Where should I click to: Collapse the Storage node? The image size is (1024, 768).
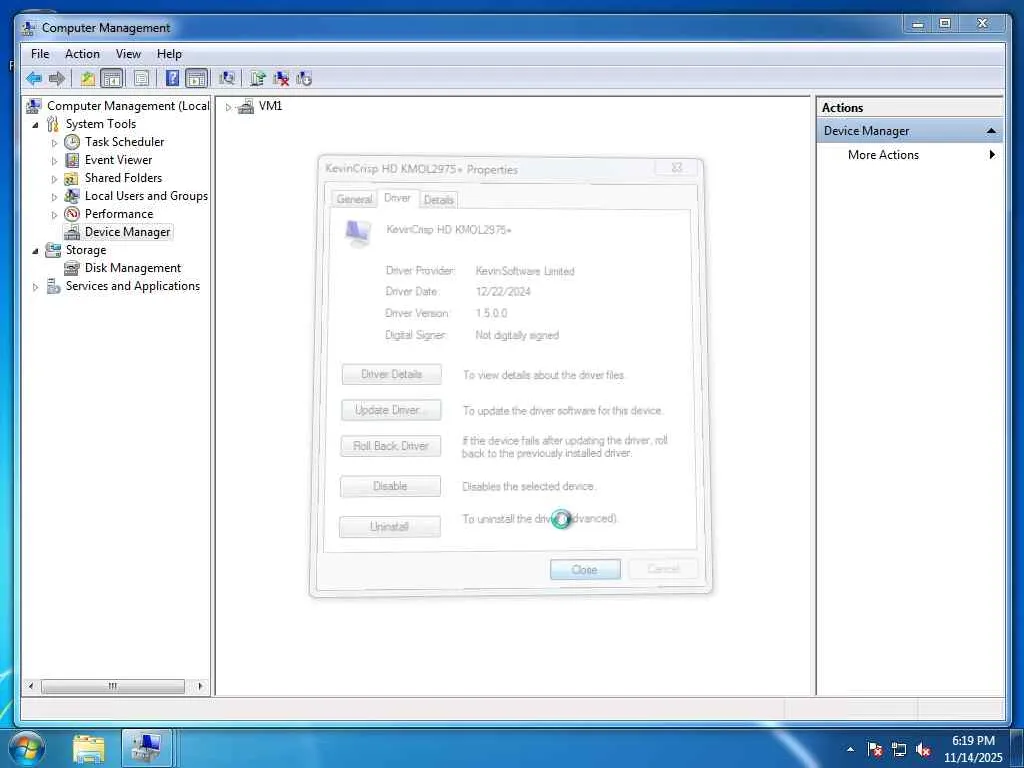click(x=35, y=251)
